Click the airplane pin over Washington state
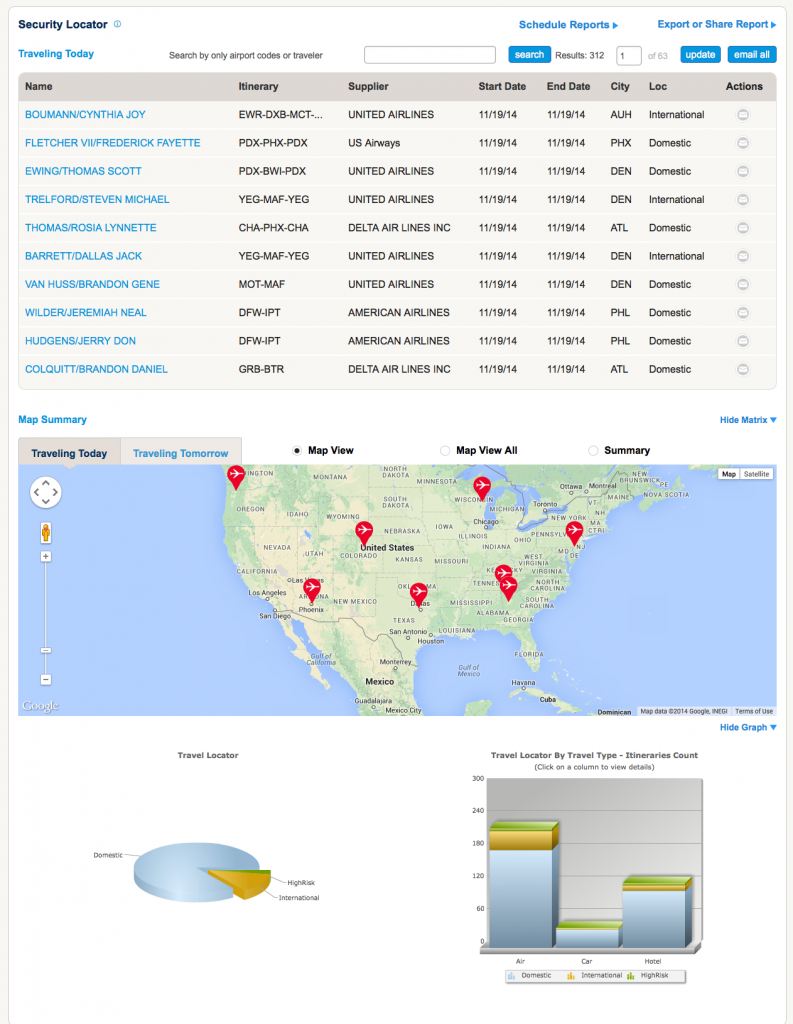 (236, 476)
